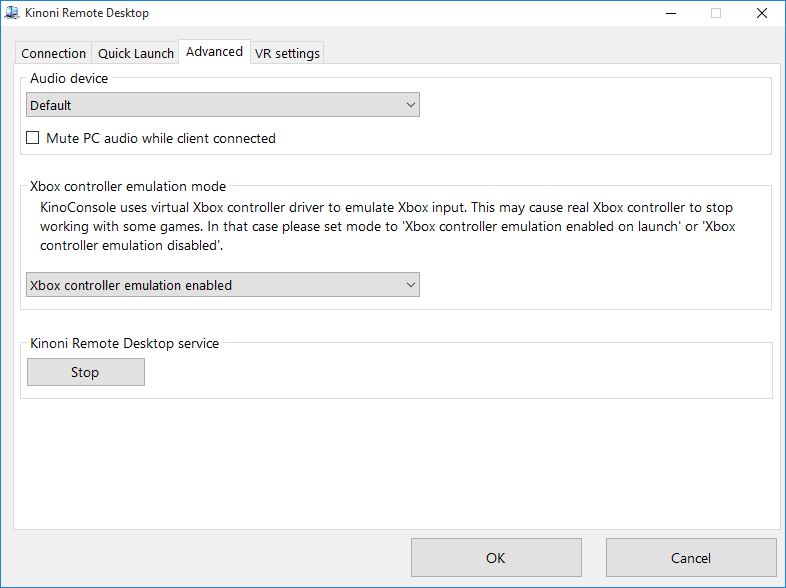Confirm settings with the OK button

(x=496, y=557)
